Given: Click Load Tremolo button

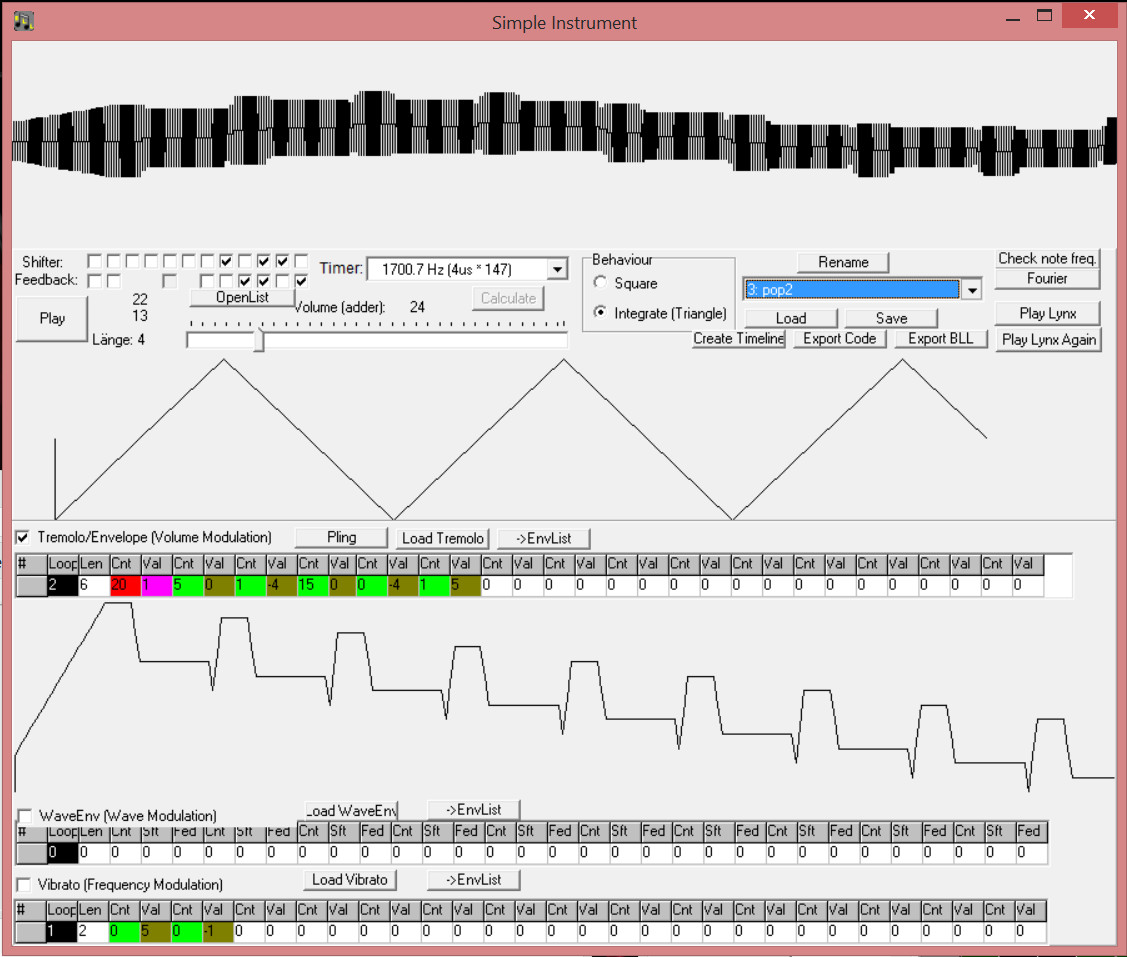Looking at the screenshot, I should pos(442,538).
